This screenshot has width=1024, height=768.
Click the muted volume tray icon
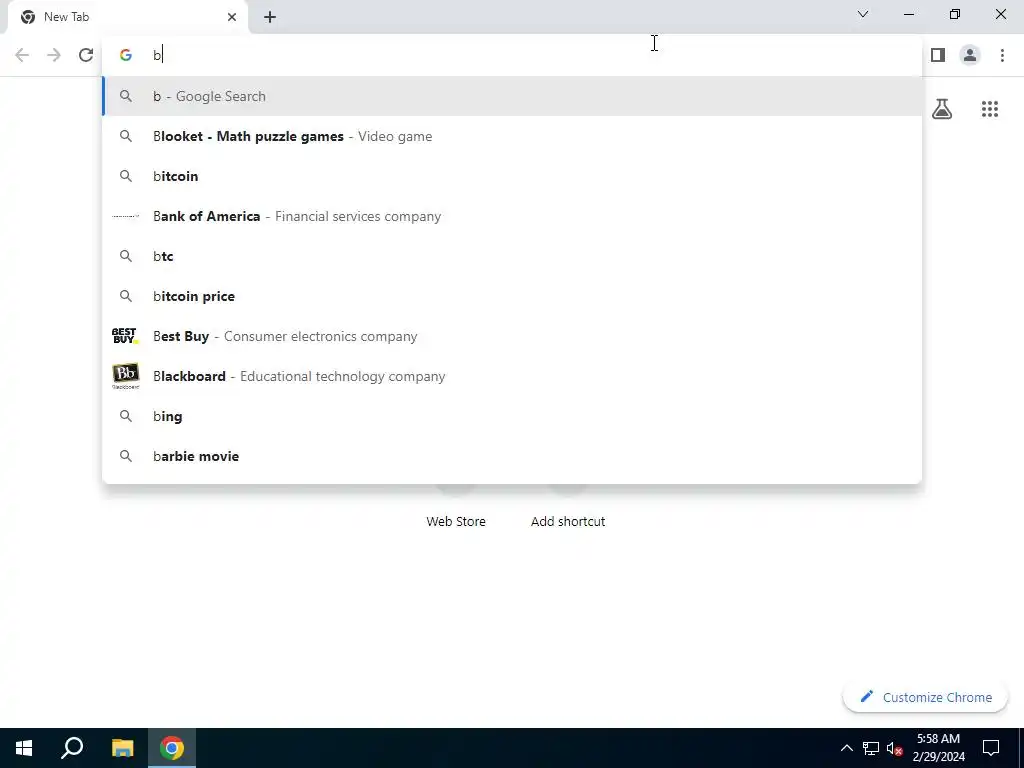click(x=895, y=748)
